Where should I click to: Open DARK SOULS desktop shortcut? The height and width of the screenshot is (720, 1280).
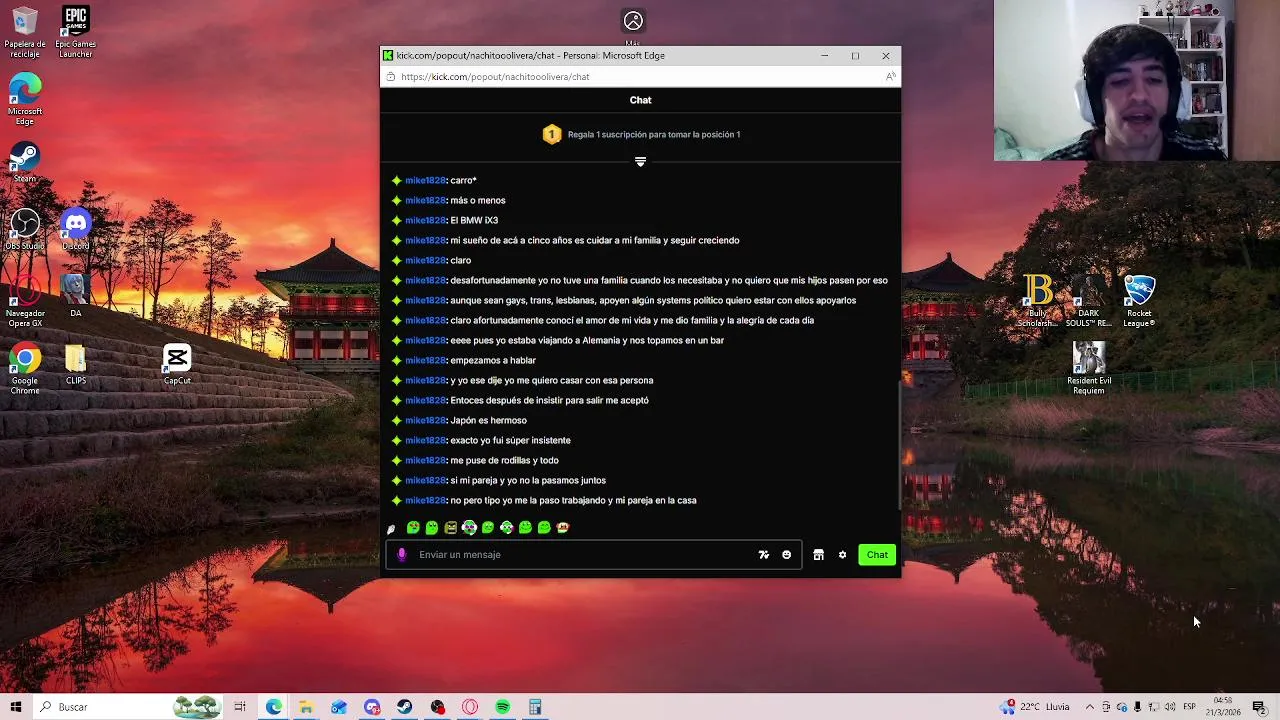tap(1089, 302)
